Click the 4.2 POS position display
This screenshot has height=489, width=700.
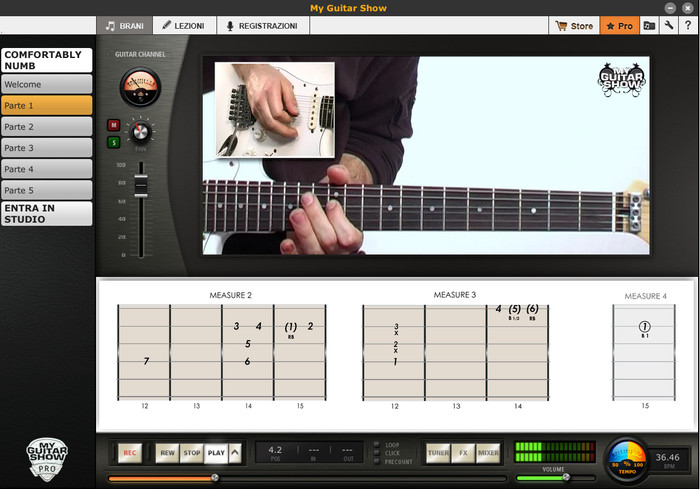pos(275,452)
